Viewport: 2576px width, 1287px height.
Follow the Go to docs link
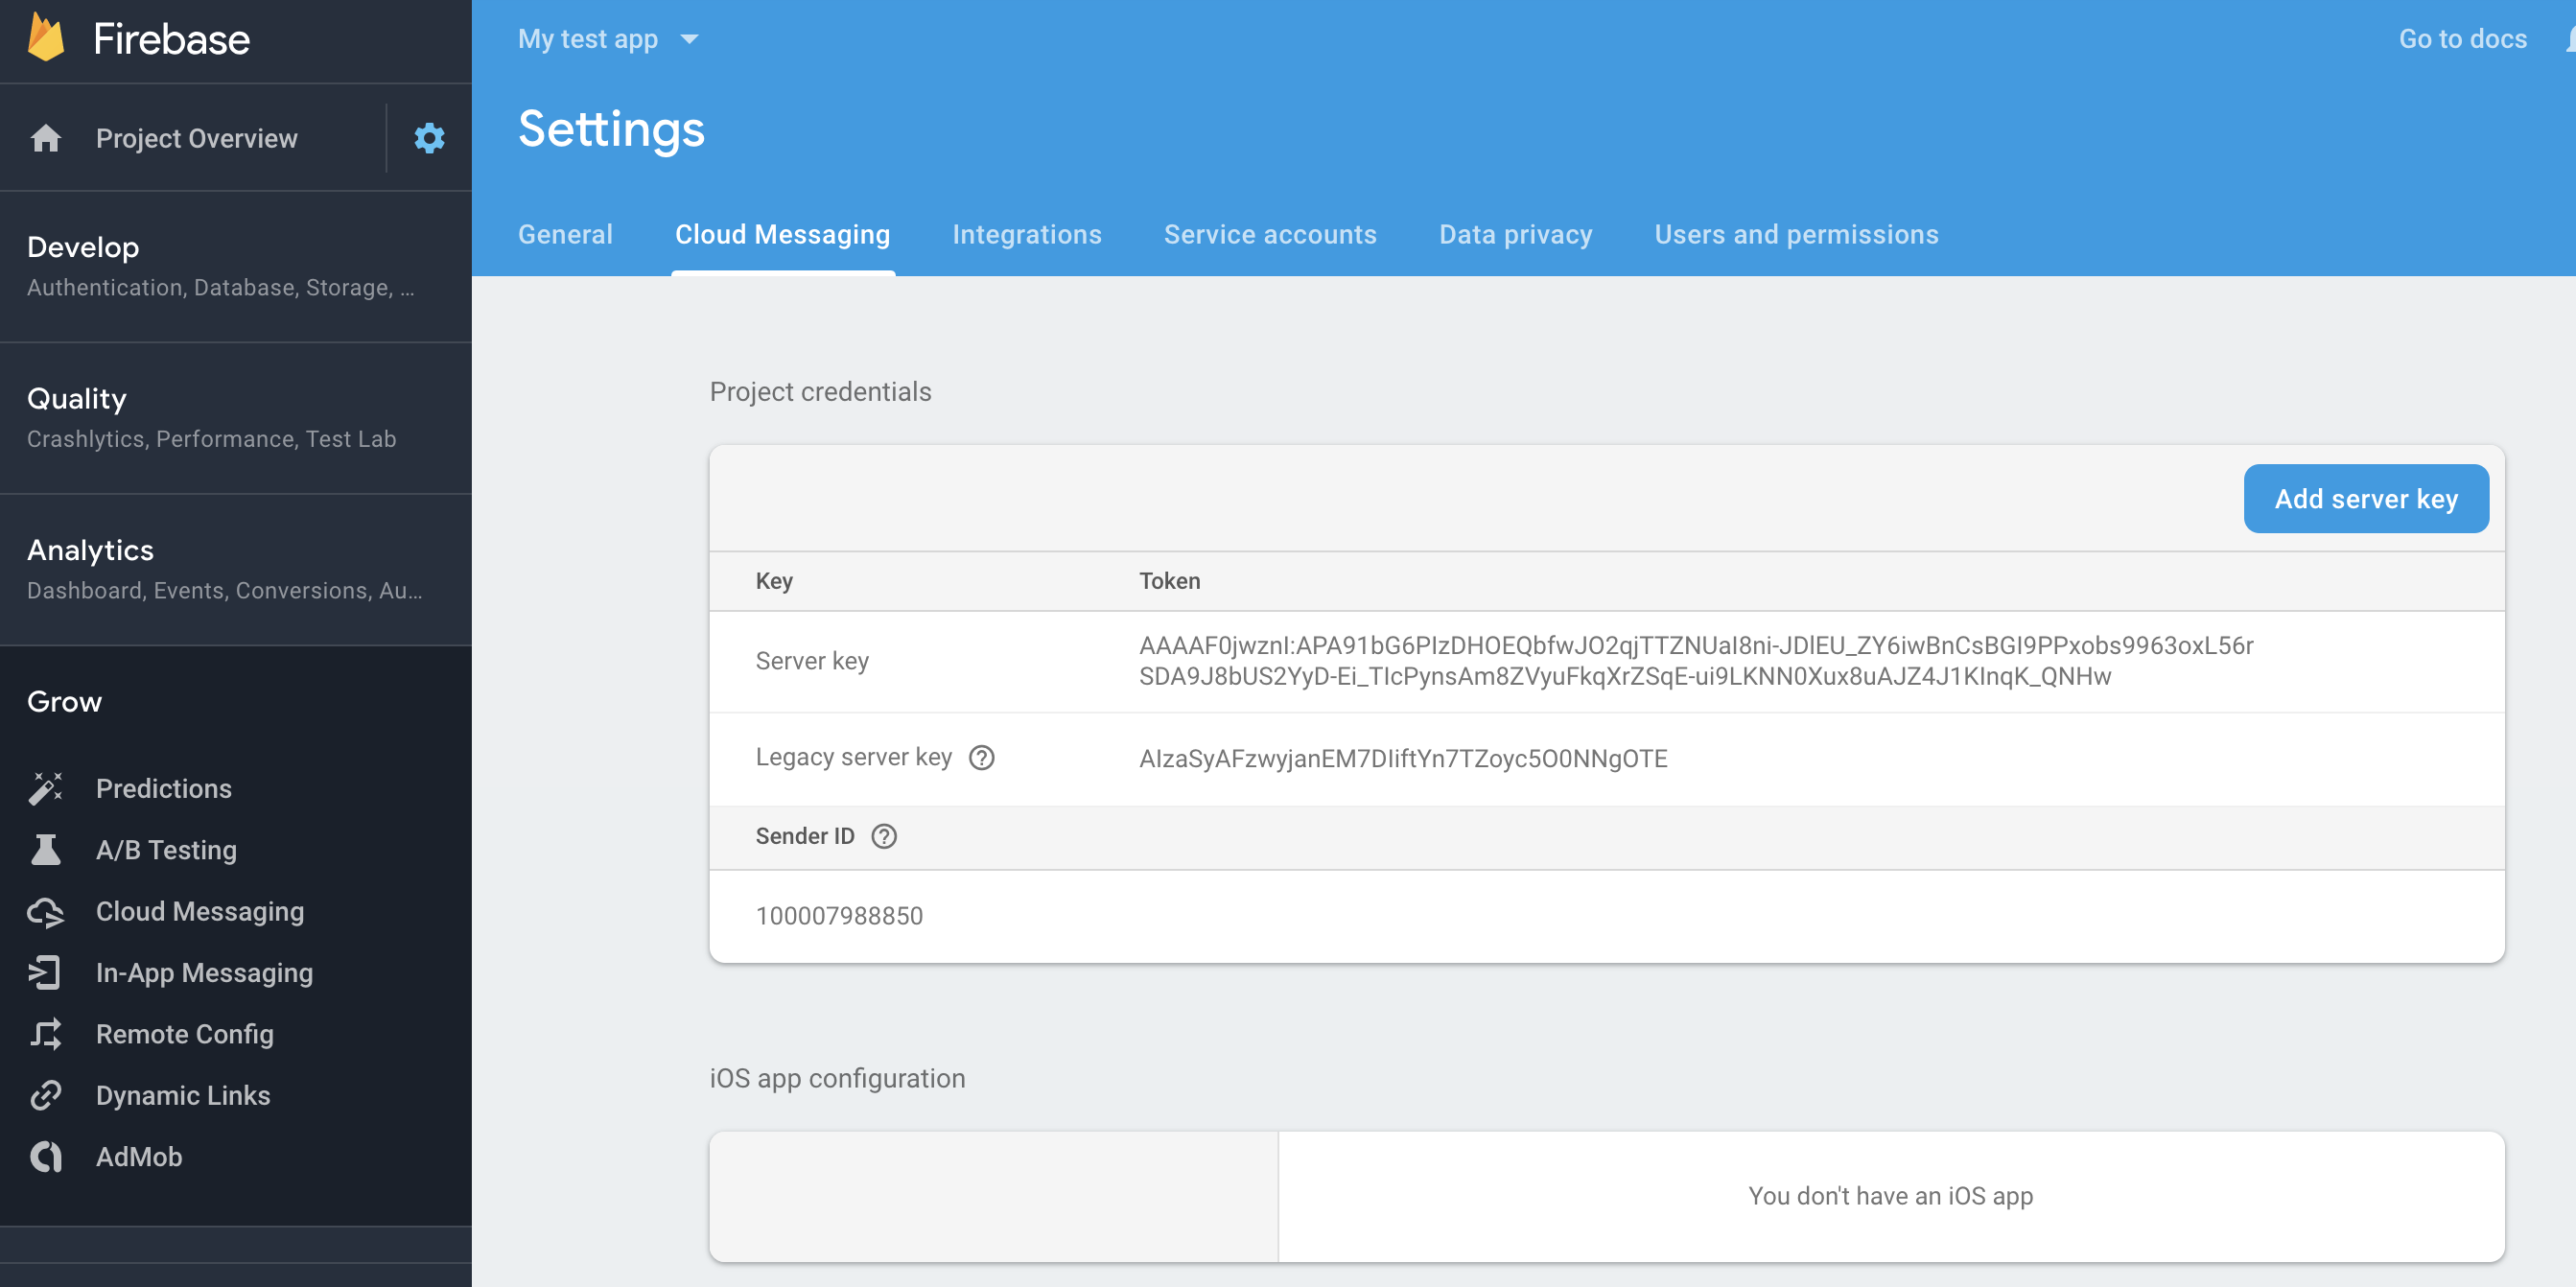pos(2462,39)
